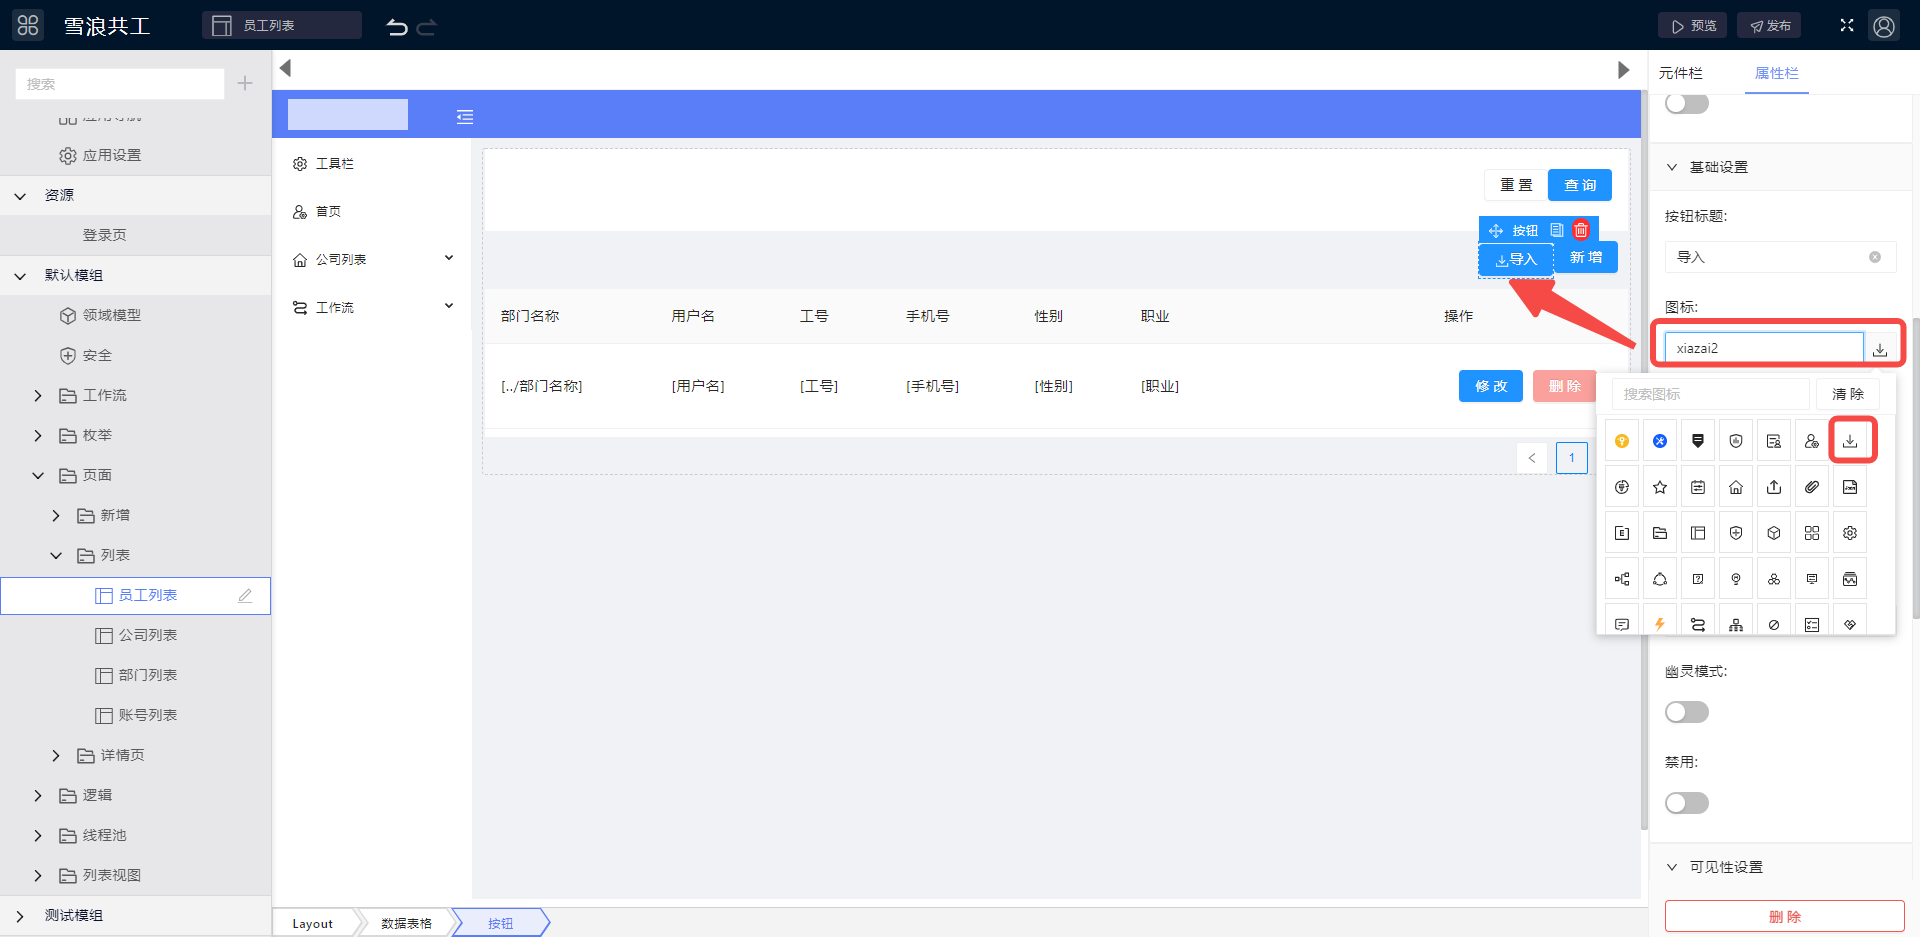The height and width of the screenshot is (937, 1920).
Task: Click the edit pencil beside 员工列表
Action: click(x=245, y=595)
